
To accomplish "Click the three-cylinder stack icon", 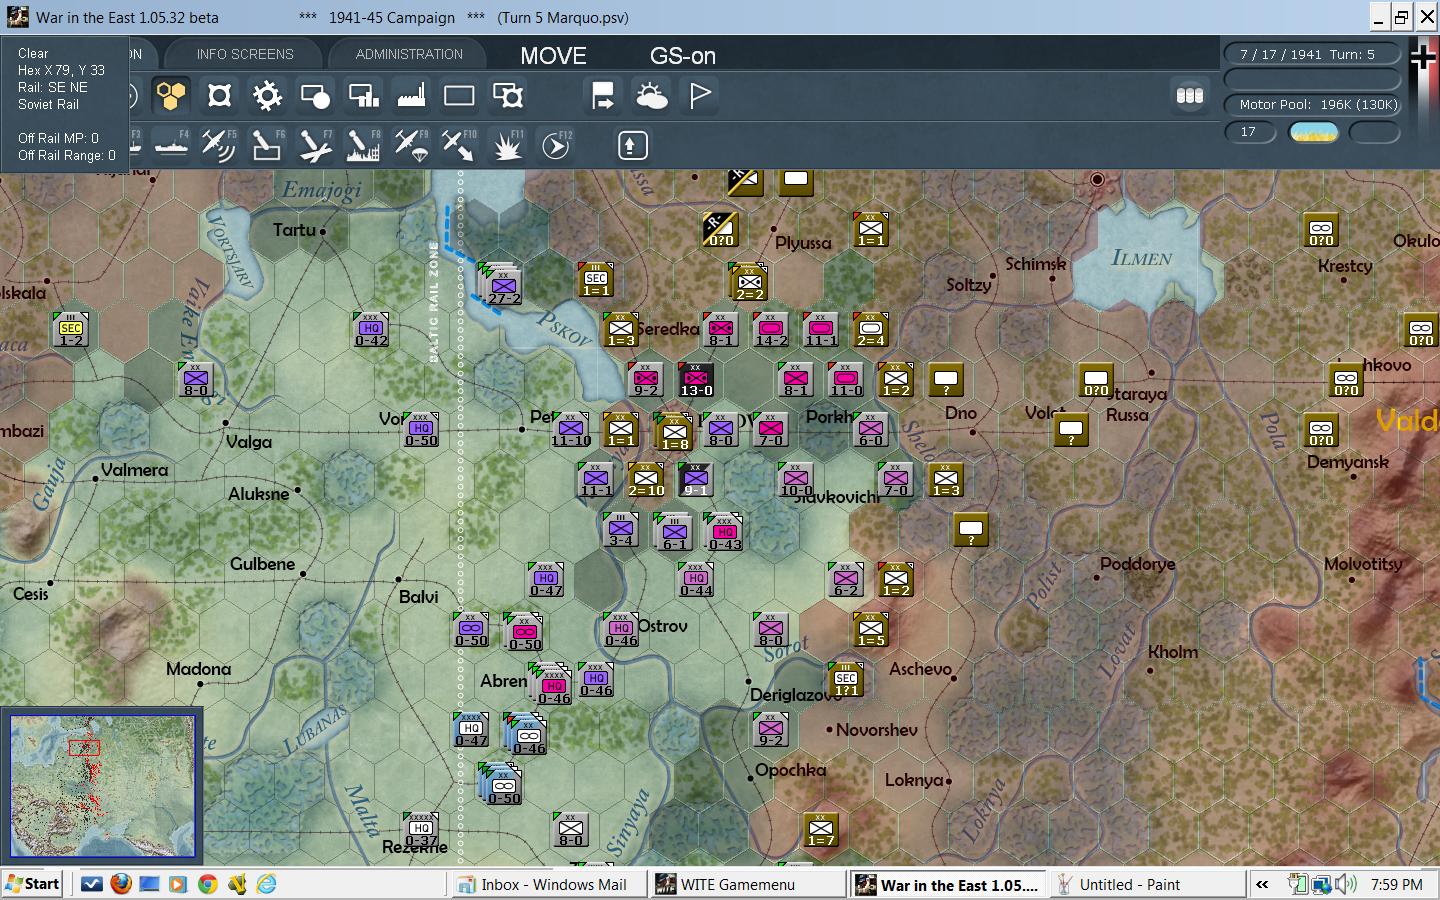I will [x=1189, y=96].
